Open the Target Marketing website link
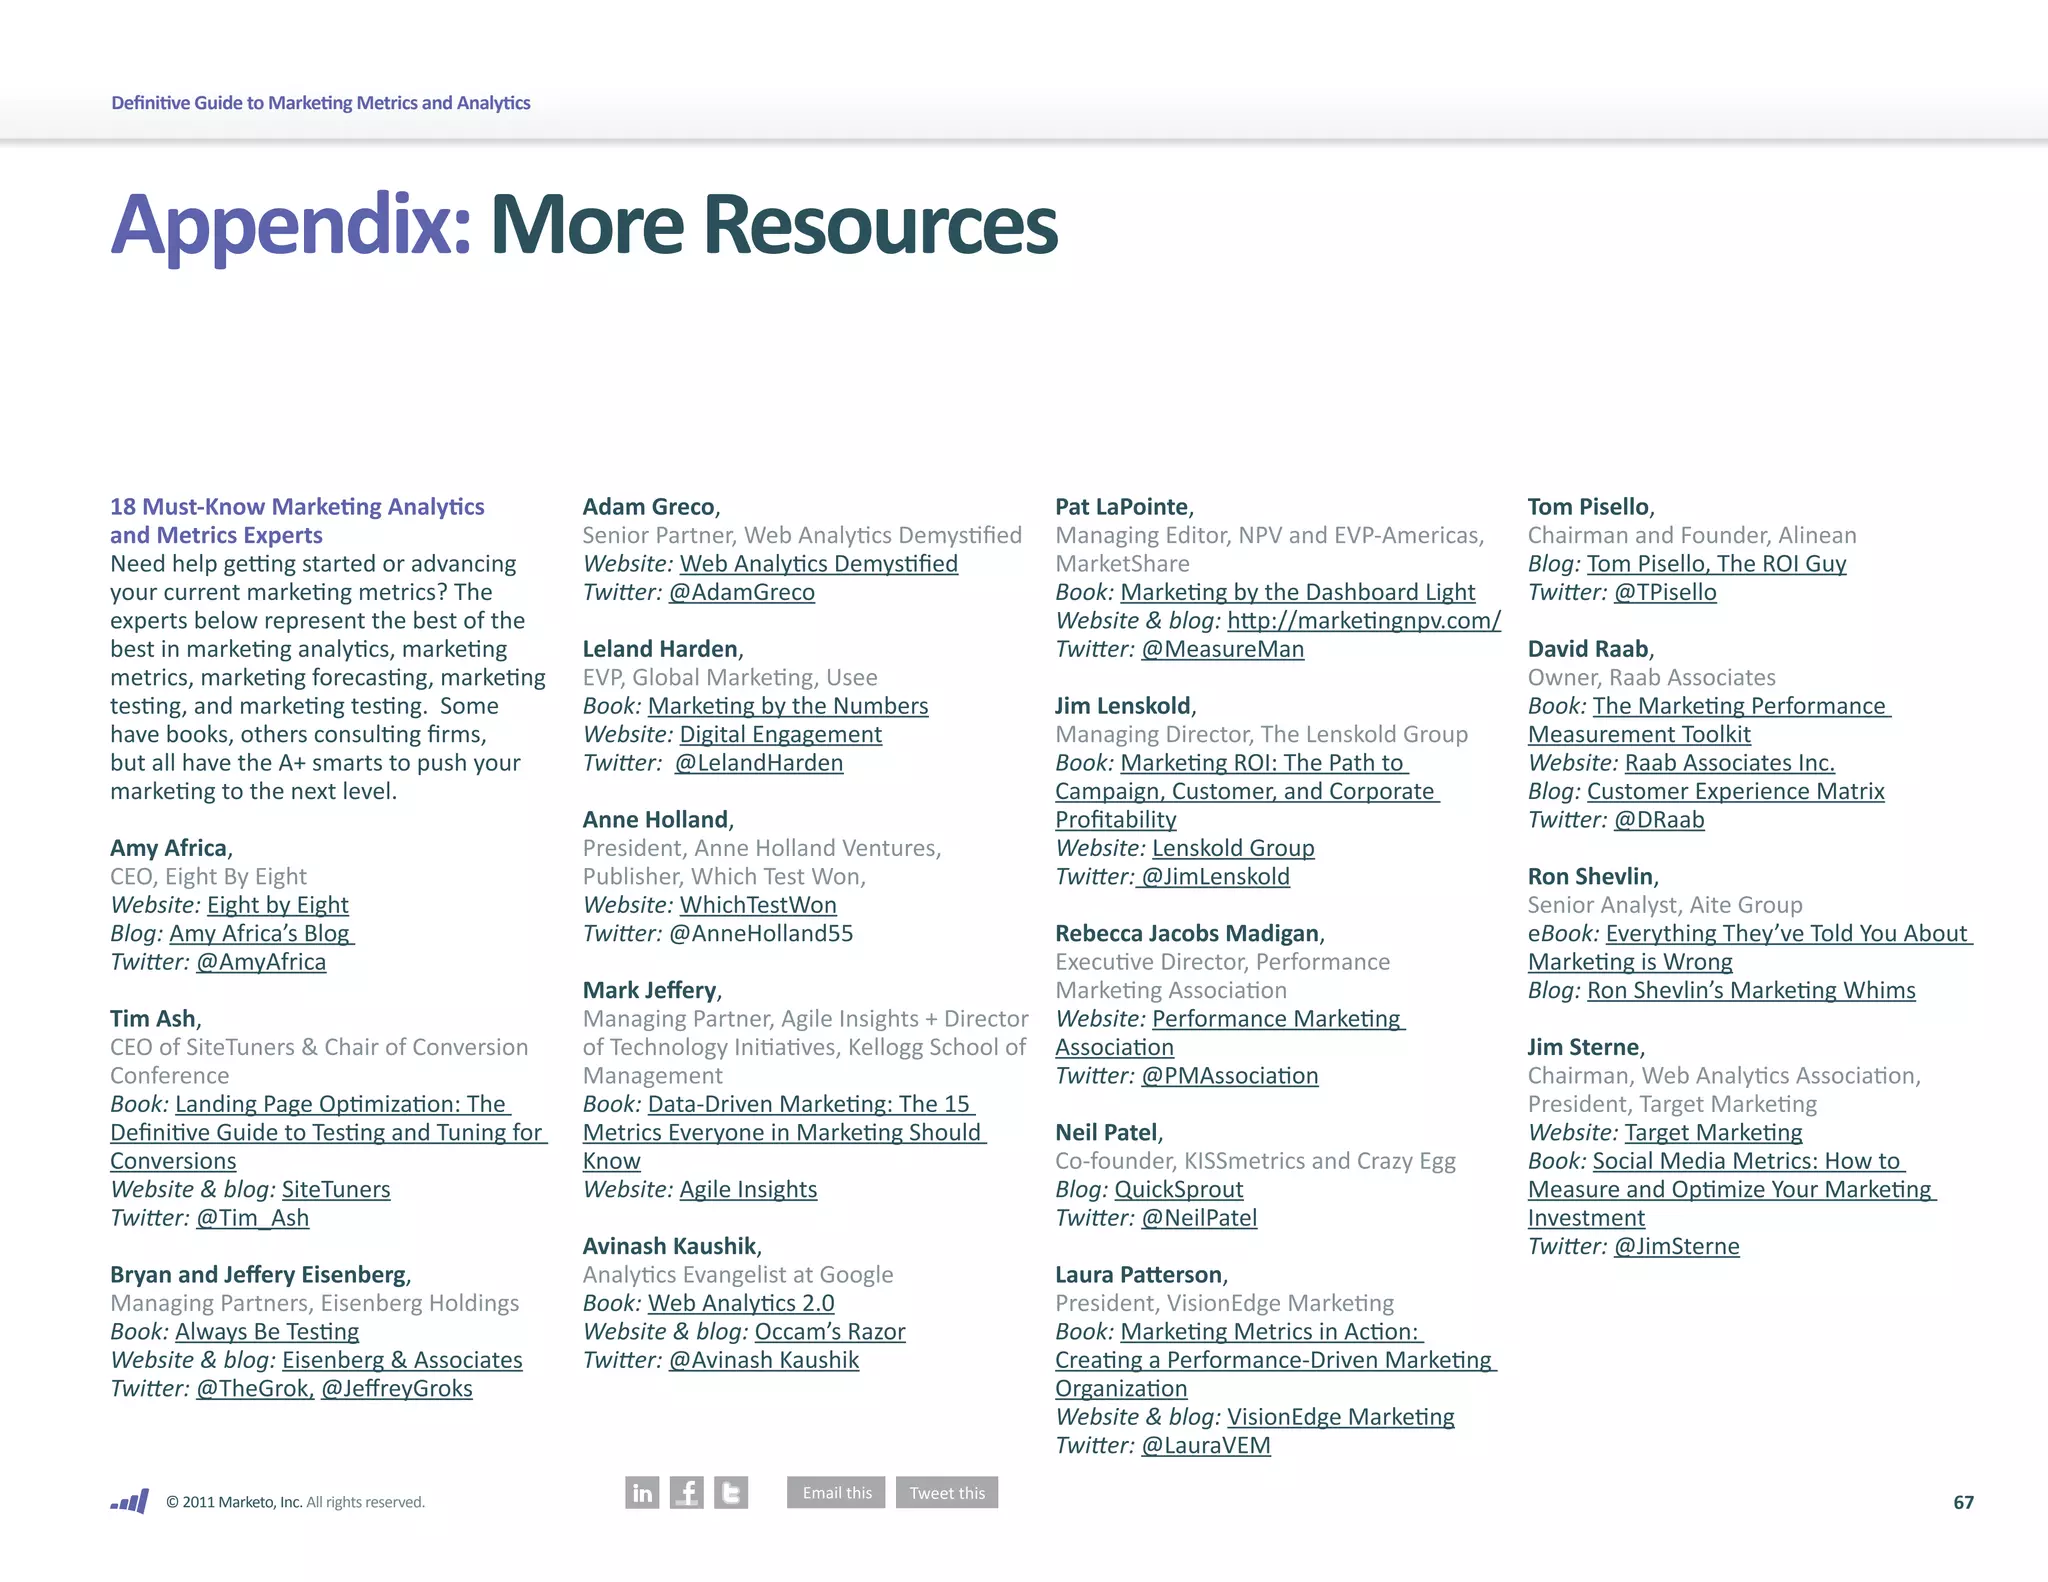 point(1714,1133)
